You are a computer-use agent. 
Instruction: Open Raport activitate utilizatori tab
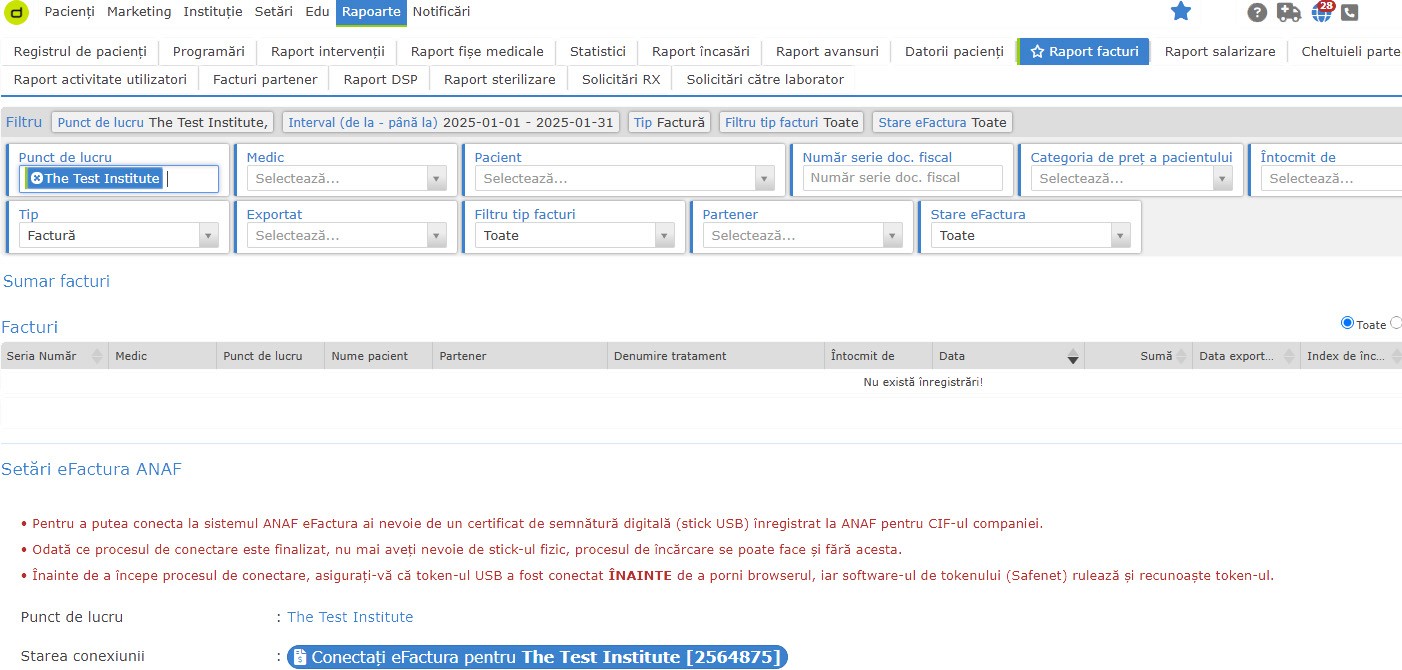tap(100, 79)
